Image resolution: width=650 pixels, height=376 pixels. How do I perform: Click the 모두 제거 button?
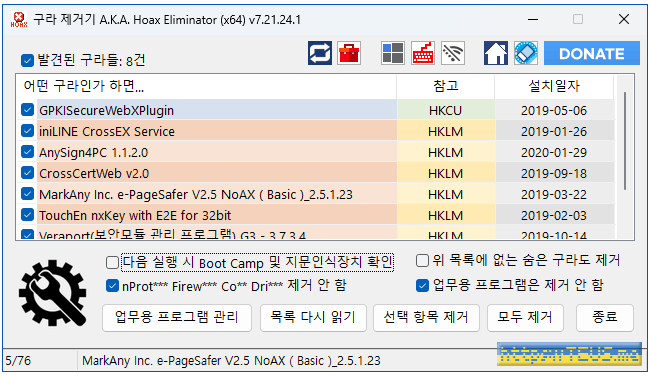pos(525,318)
